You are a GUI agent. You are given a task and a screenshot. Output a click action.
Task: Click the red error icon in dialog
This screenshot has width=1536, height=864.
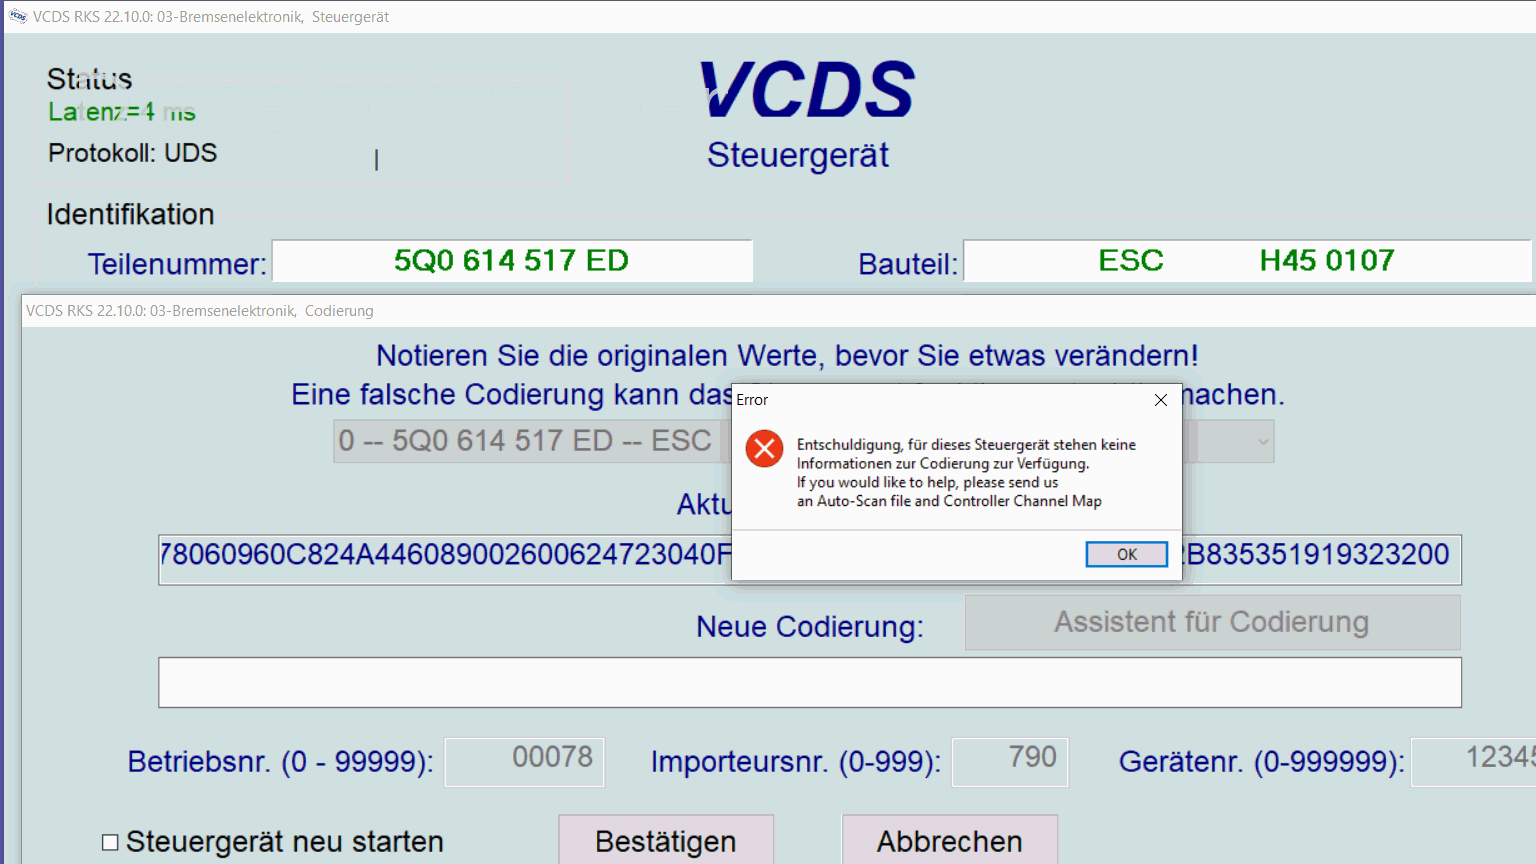pyautogui.click(x=764, y=448)
